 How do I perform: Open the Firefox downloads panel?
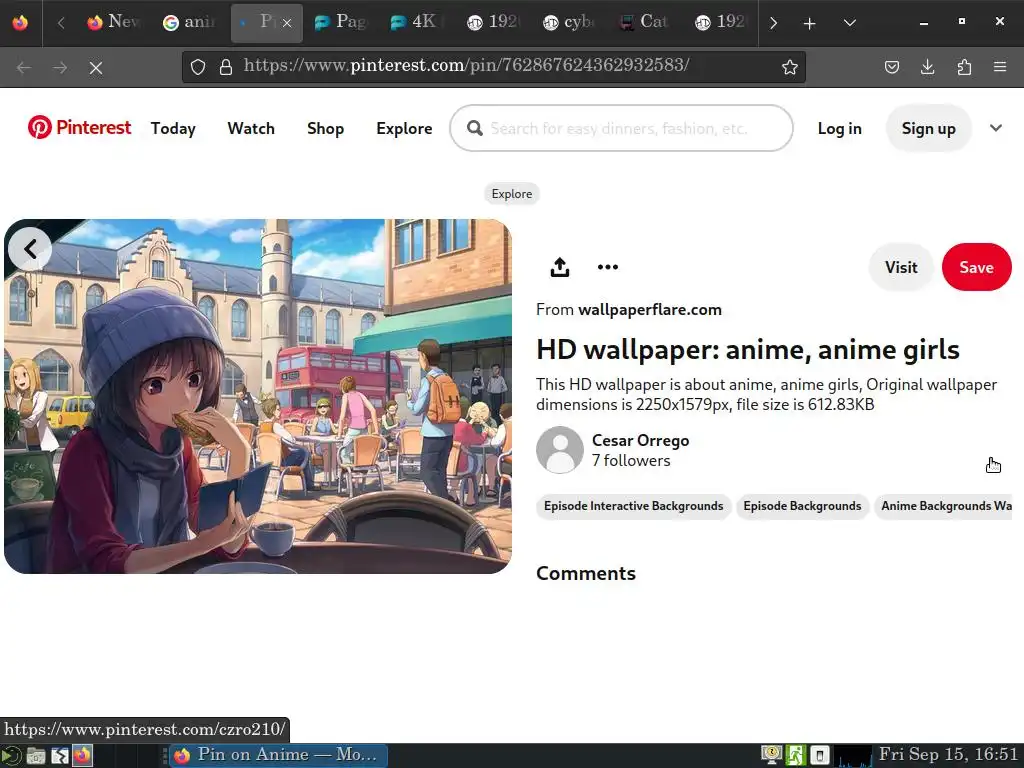927,67
